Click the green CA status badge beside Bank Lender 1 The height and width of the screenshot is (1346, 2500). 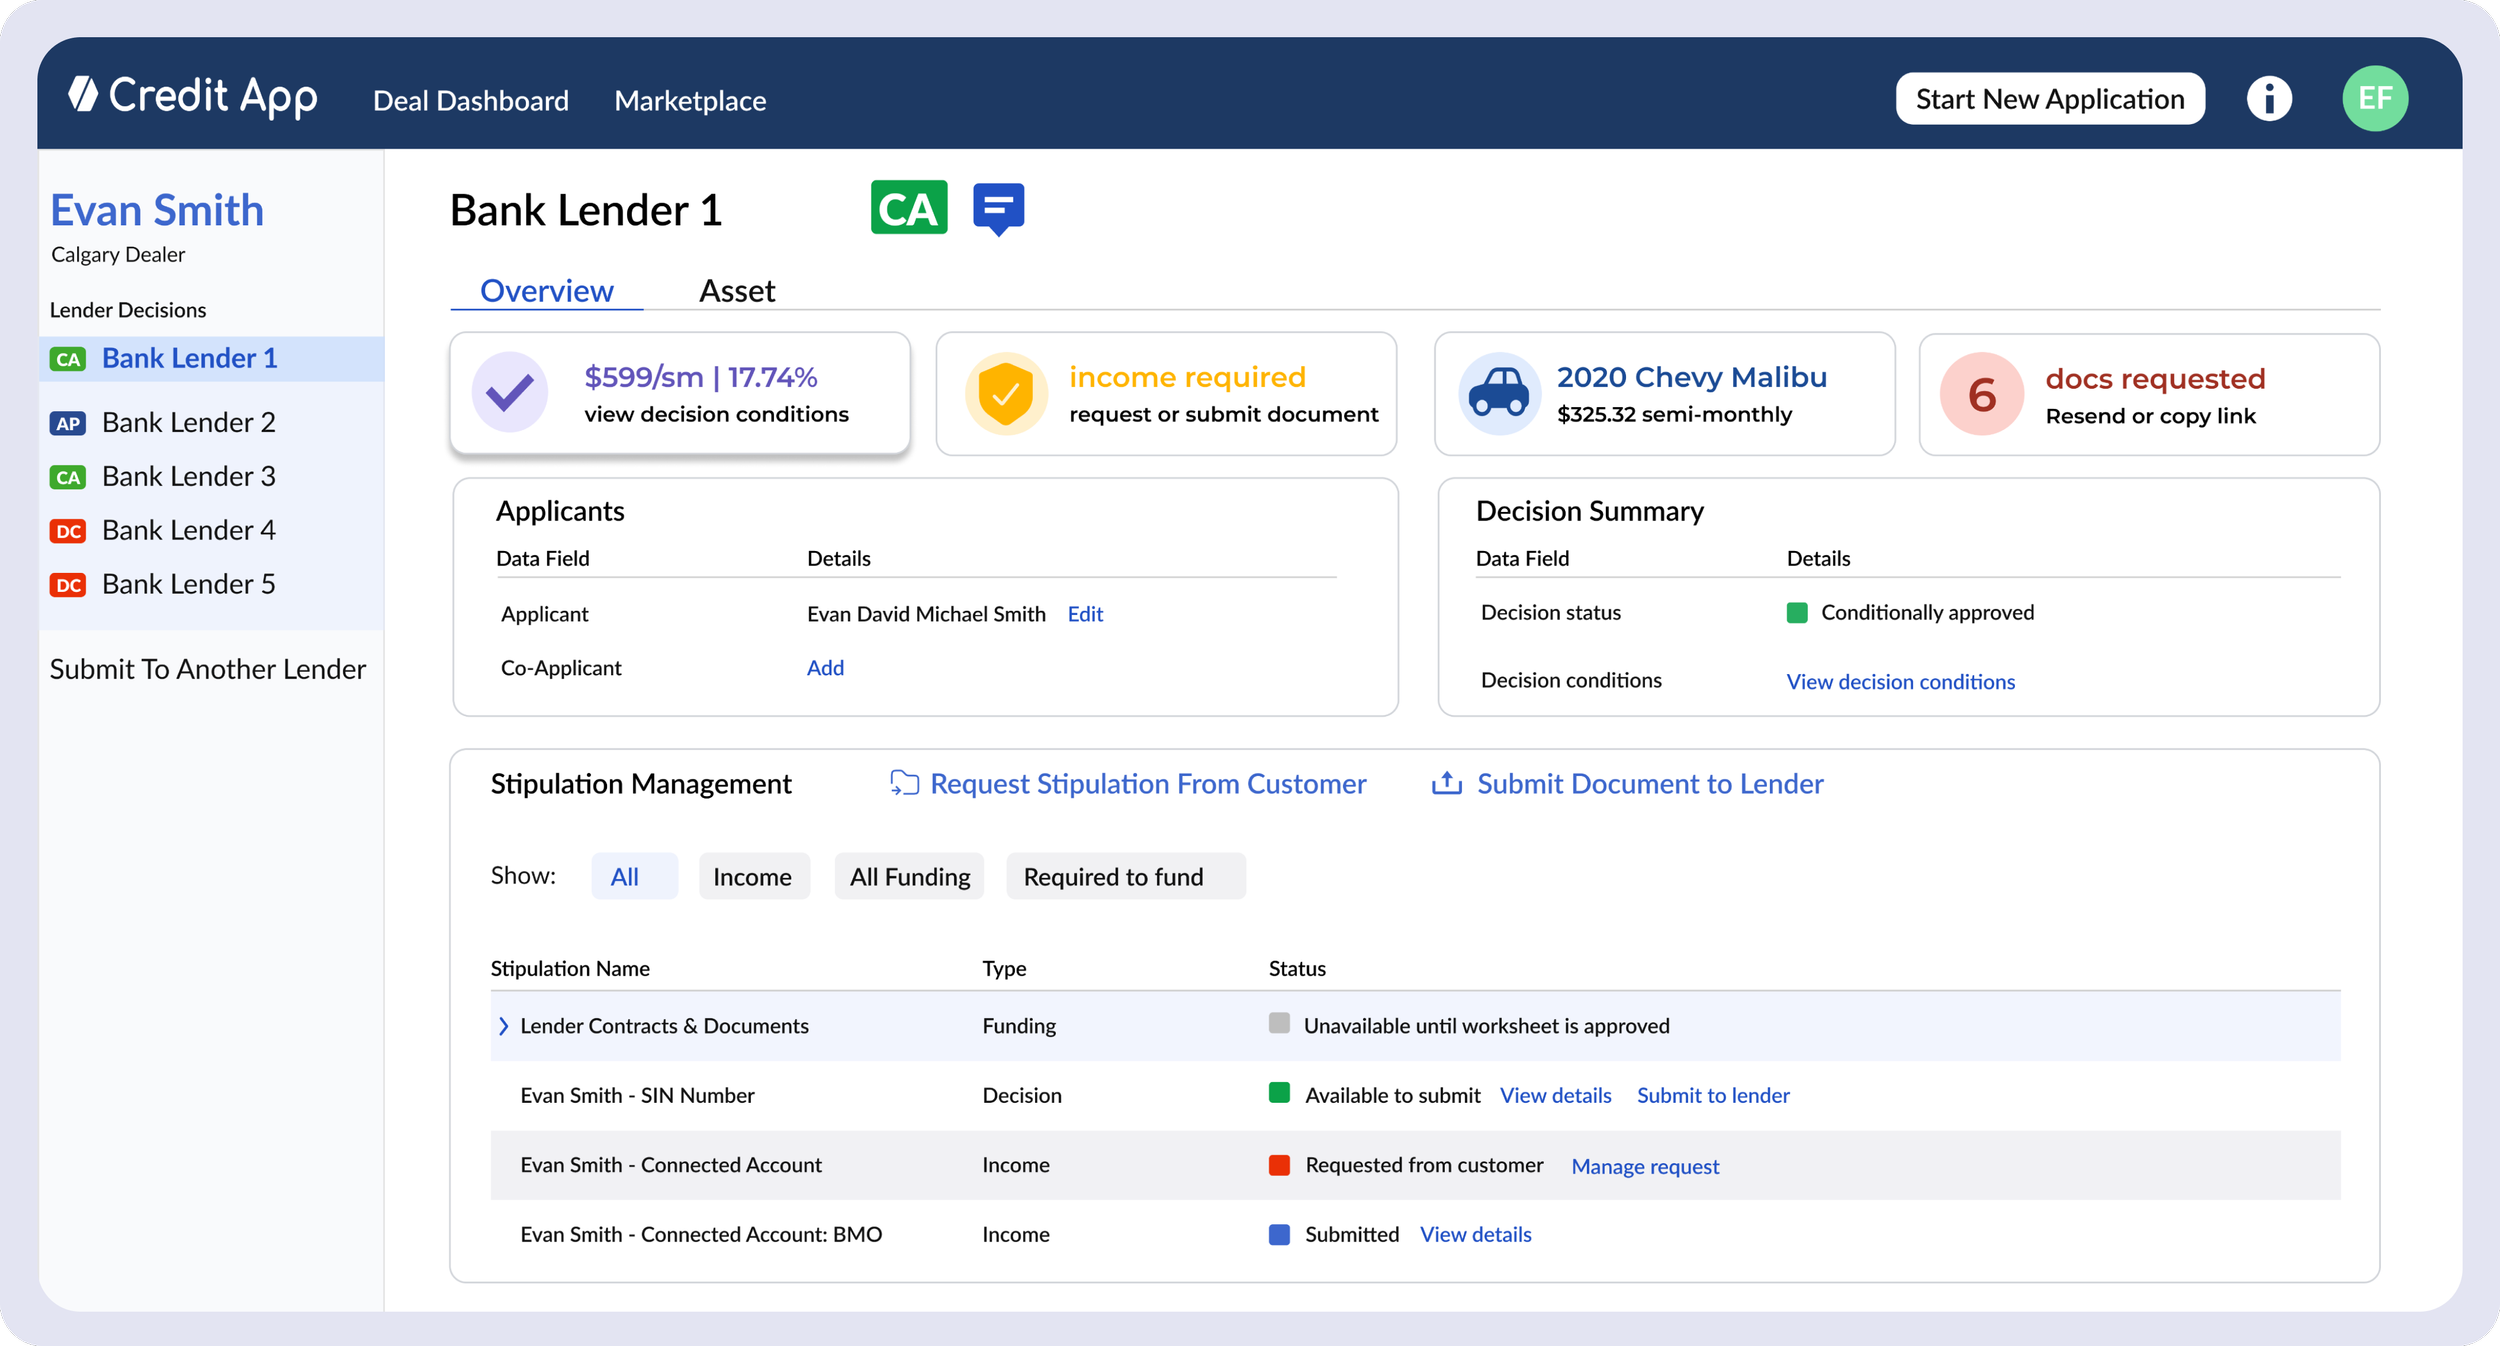(908, 208)
